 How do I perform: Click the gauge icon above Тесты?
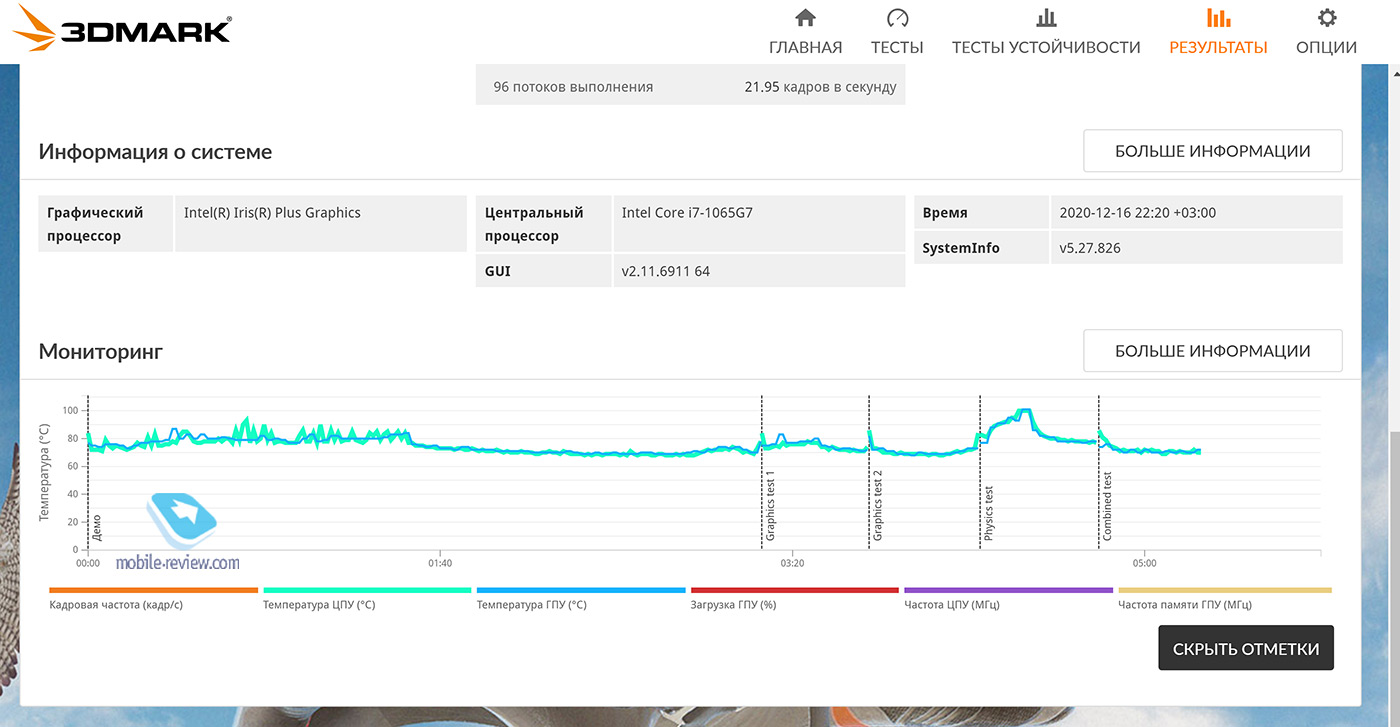(897, 18)
